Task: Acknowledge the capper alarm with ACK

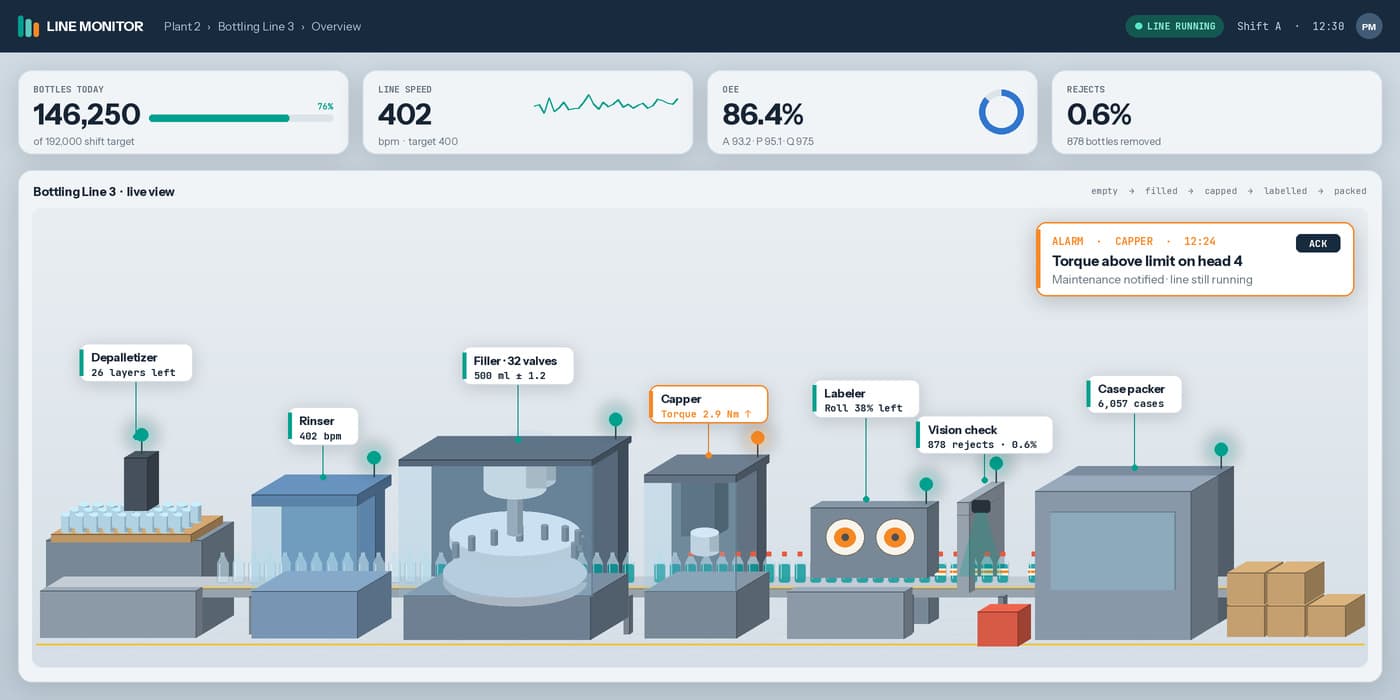Action: [x=1318, y=243]
